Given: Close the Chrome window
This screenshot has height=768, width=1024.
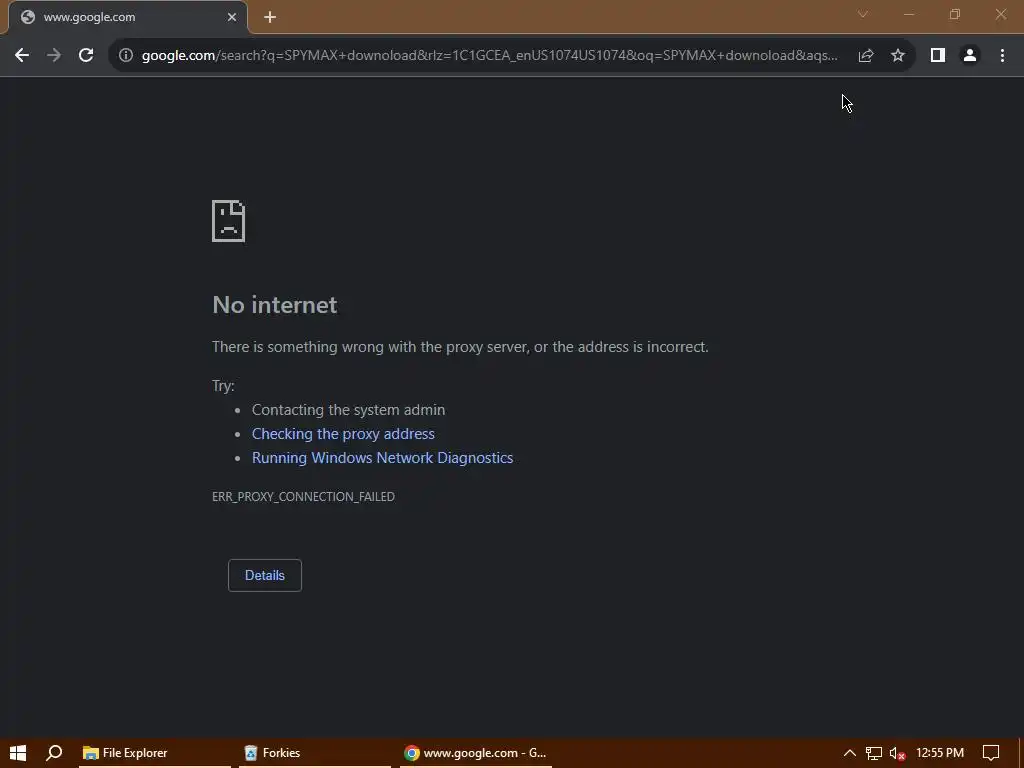Looking at the screenshot, I should [1000, 14].
